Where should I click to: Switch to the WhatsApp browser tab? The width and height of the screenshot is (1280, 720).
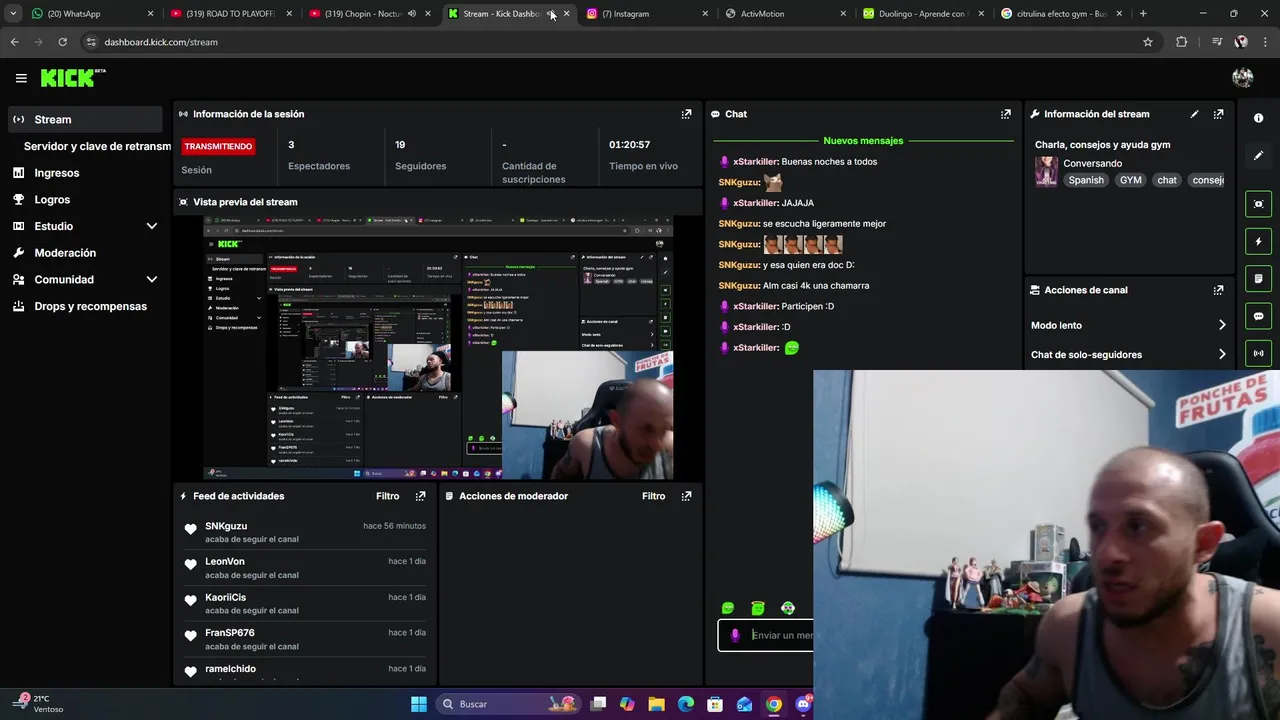[x=92, y=14]
